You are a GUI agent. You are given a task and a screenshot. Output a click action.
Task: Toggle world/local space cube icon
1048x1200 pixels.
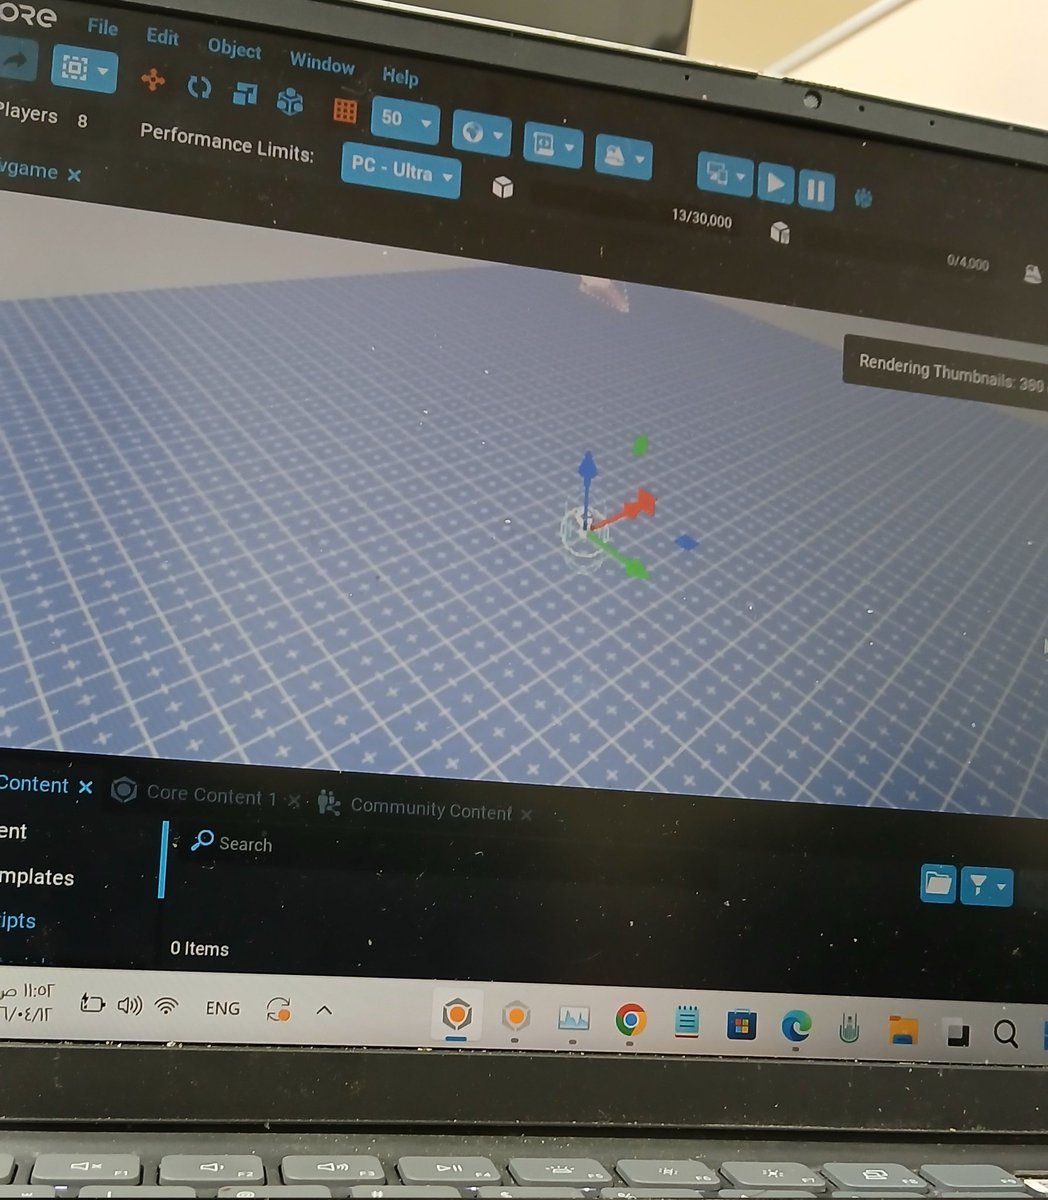[290, 101]
